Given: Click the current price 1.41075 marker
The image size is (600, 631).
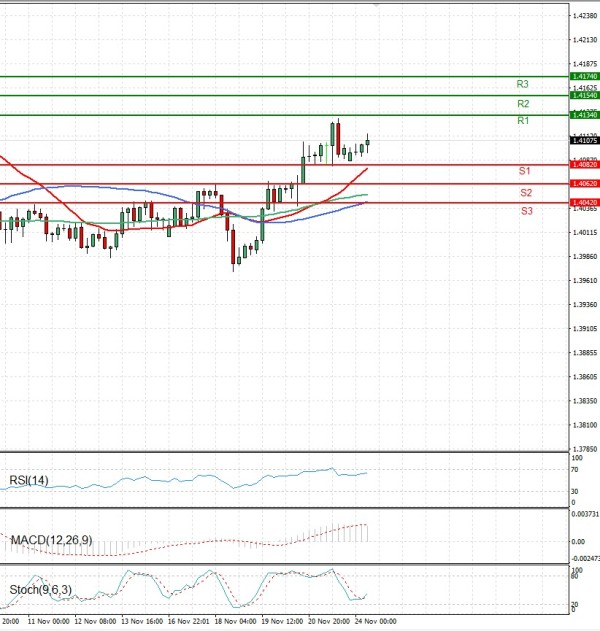Looking at the screenshot, I should [584, 141].
